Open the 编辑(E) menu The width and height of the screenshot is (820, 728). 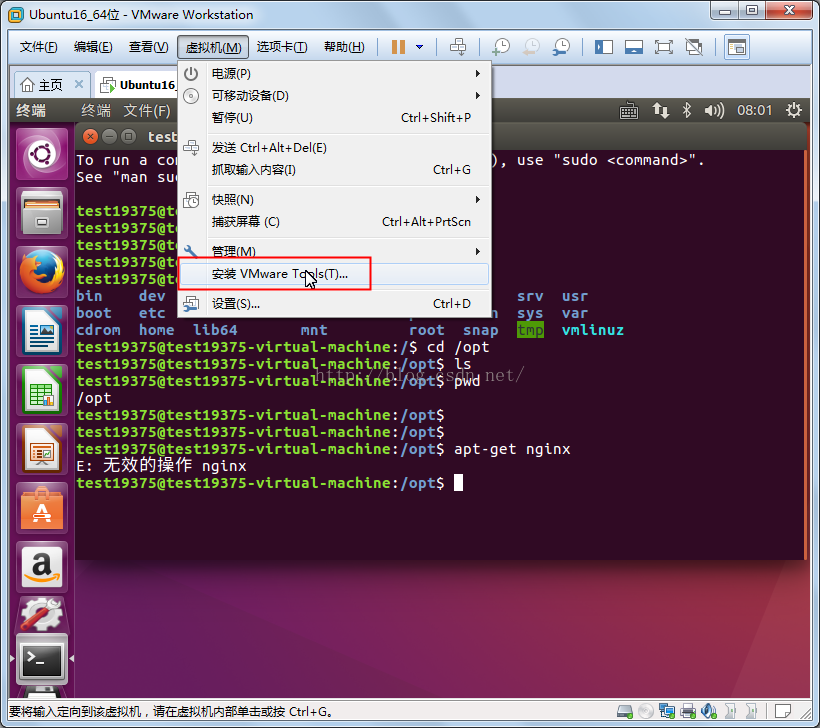[93, 47]
